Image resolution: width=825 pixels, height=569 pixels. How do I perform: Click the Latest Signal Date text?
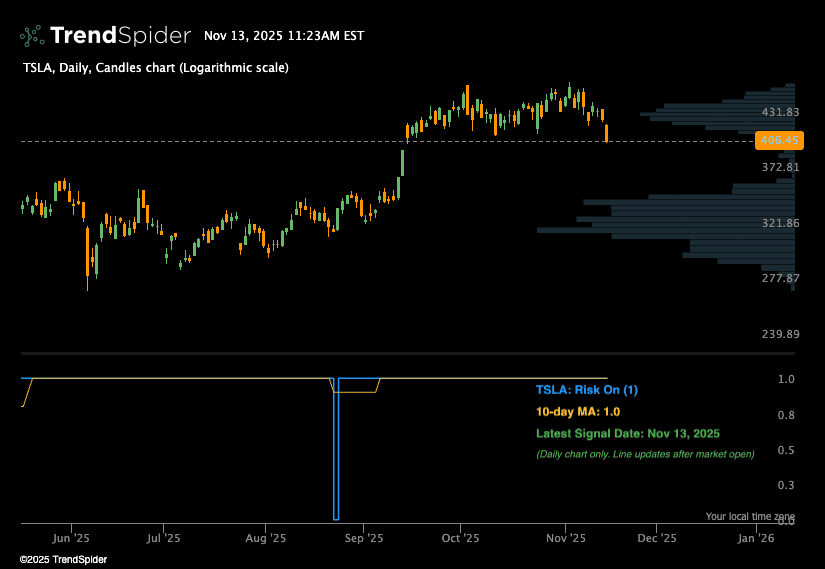627,433
